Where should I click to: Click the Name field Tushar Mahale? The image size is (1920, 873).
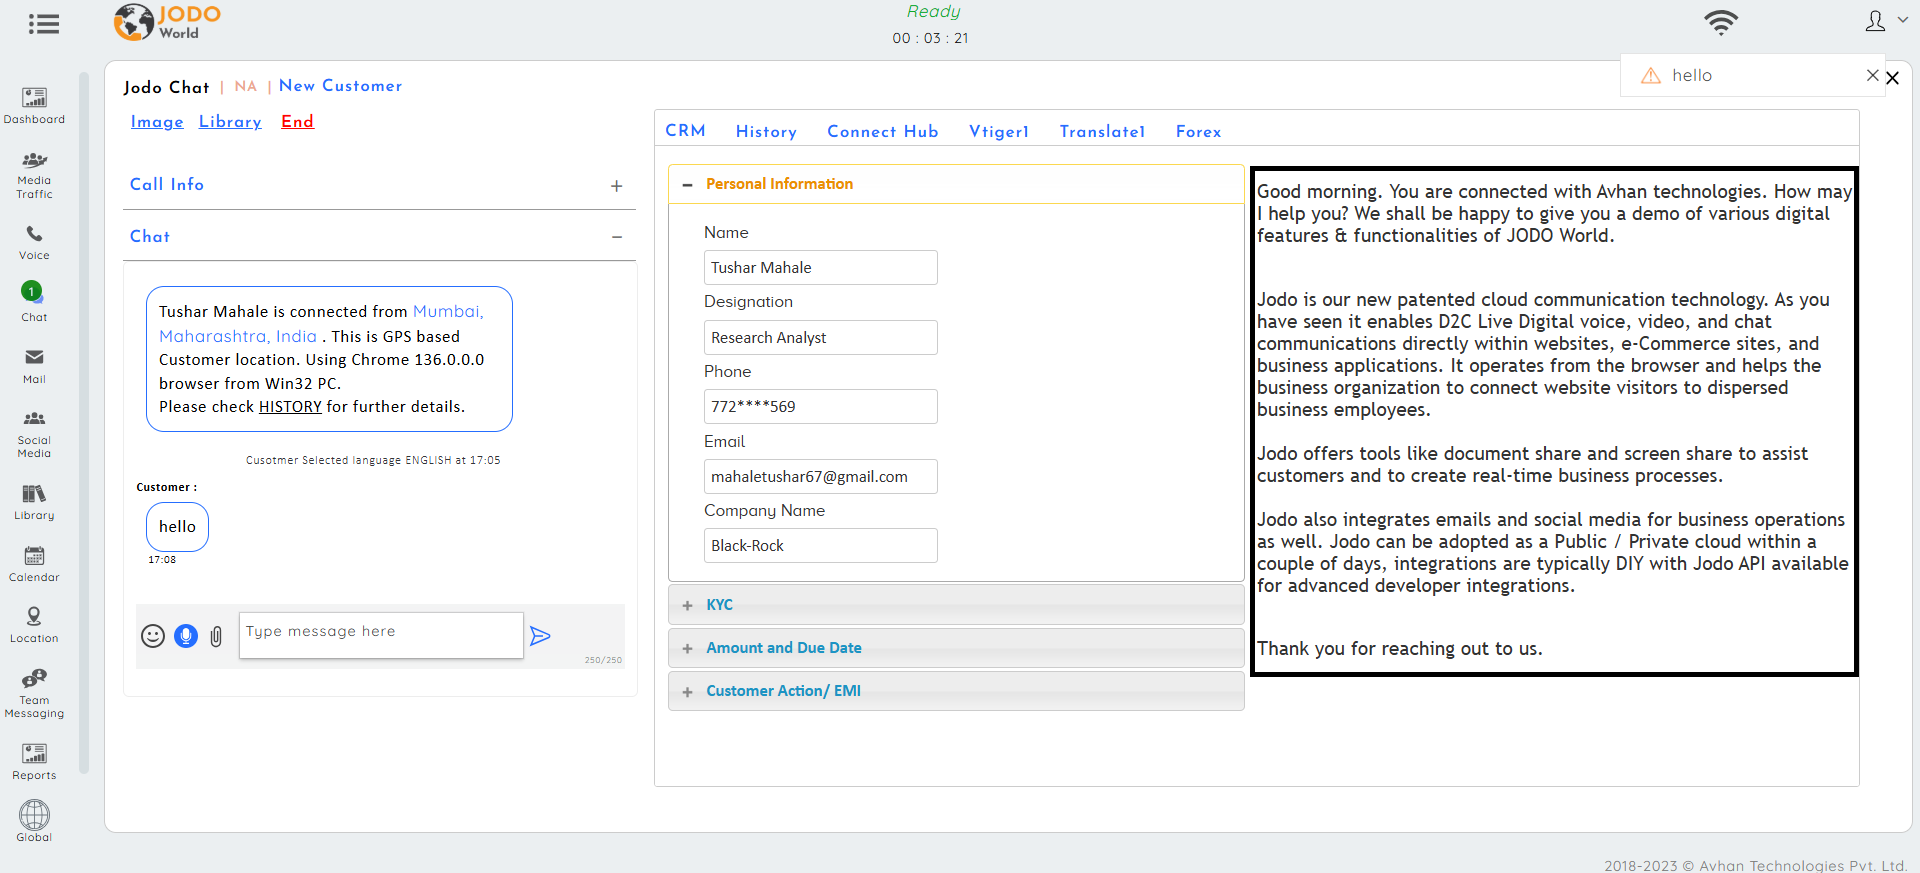click(820, 268)
